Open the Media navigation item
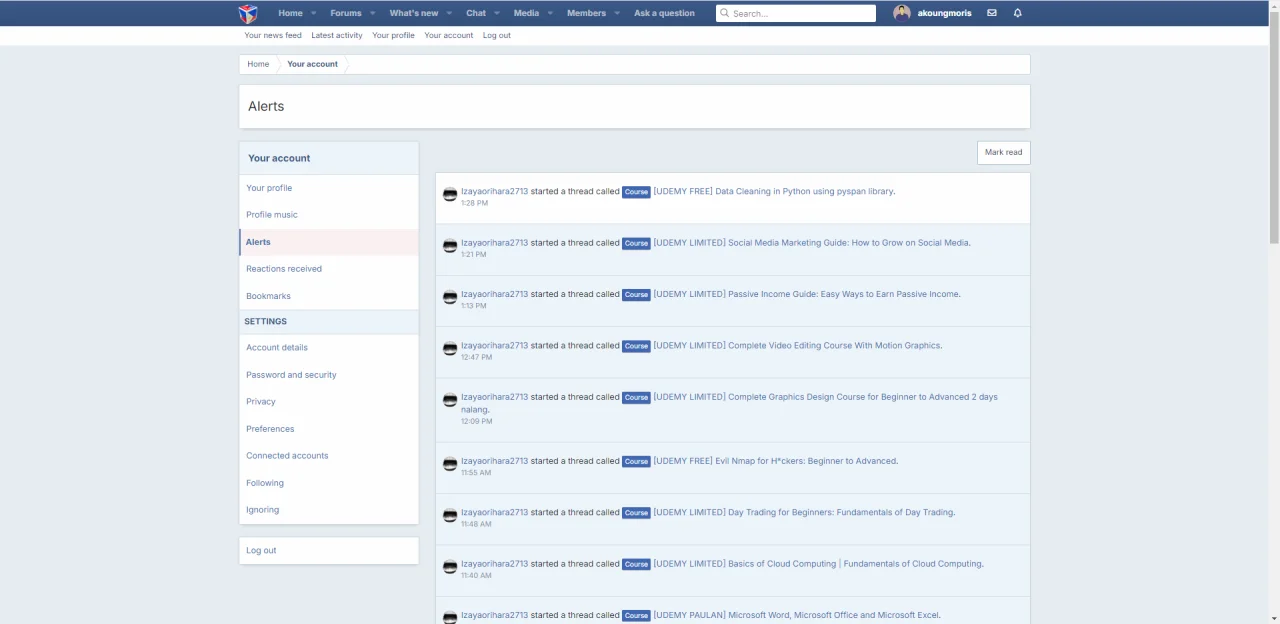The height and width of the screenshot is (624, 1280). tap(526, 13)
